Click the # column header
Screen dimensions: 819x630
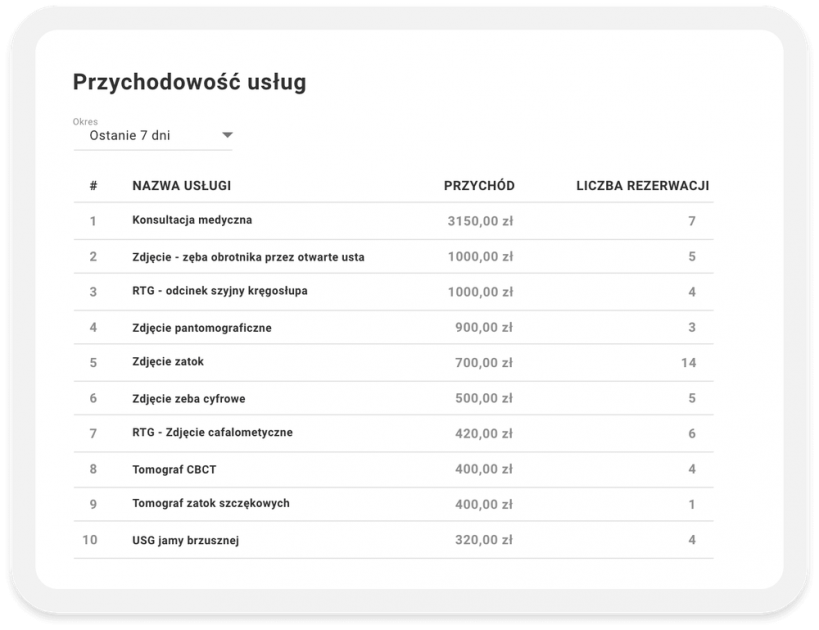point(93,185)
